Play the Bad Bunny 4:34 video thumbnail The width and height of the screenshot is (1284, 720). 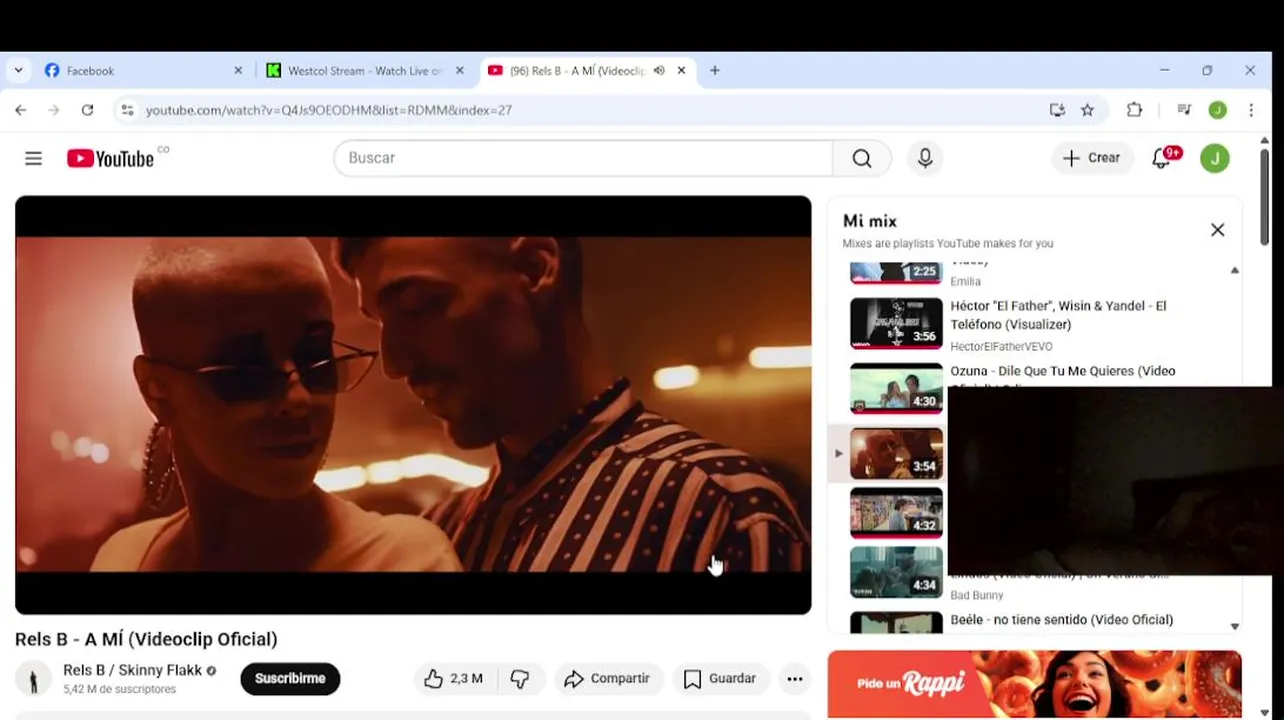896,572
